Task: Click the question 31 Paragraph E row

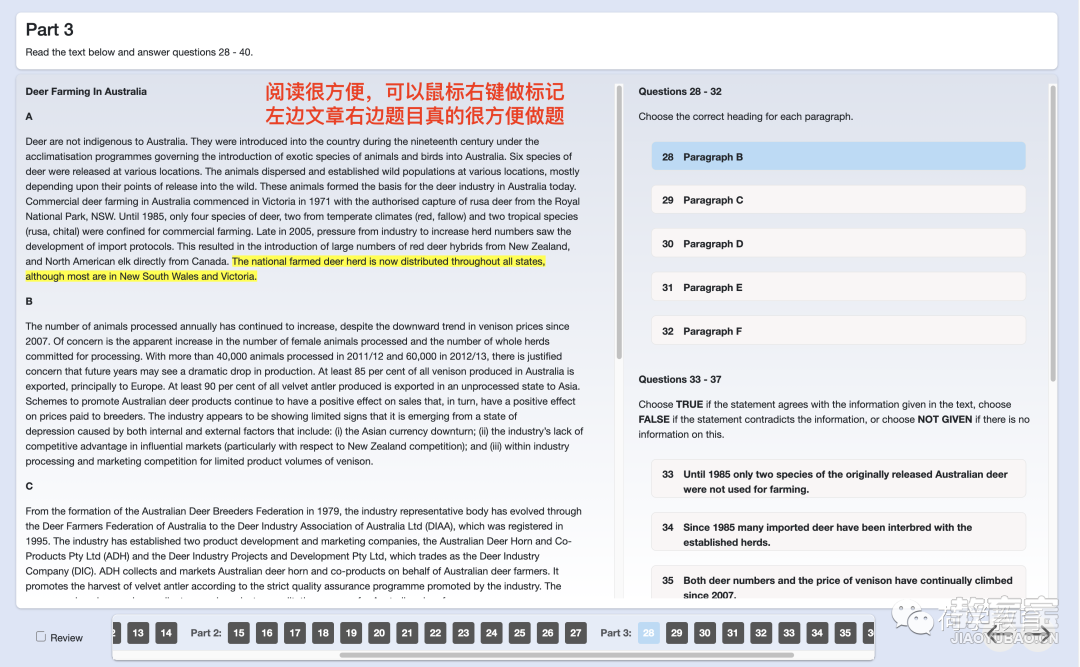Action: 838,287
